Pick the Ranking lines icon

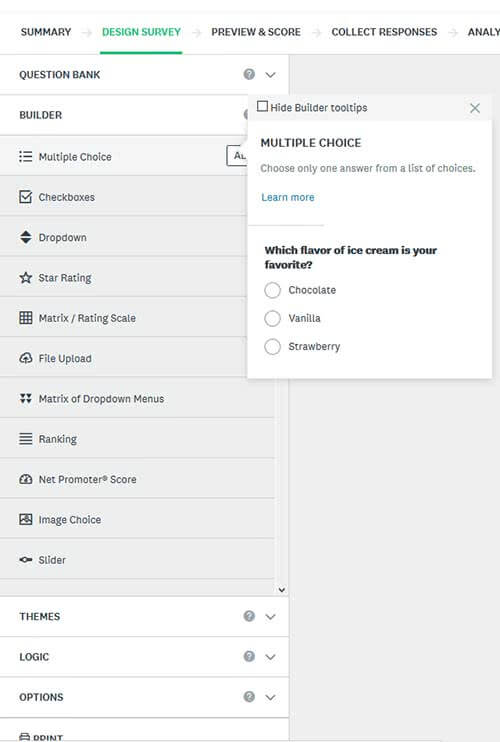pos(26,439)
